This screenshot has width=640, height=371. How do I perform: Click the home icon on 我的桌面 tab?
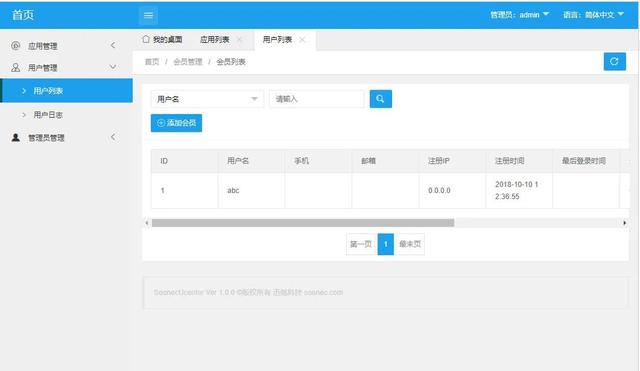pyautogui.click(x=146, y=39)
